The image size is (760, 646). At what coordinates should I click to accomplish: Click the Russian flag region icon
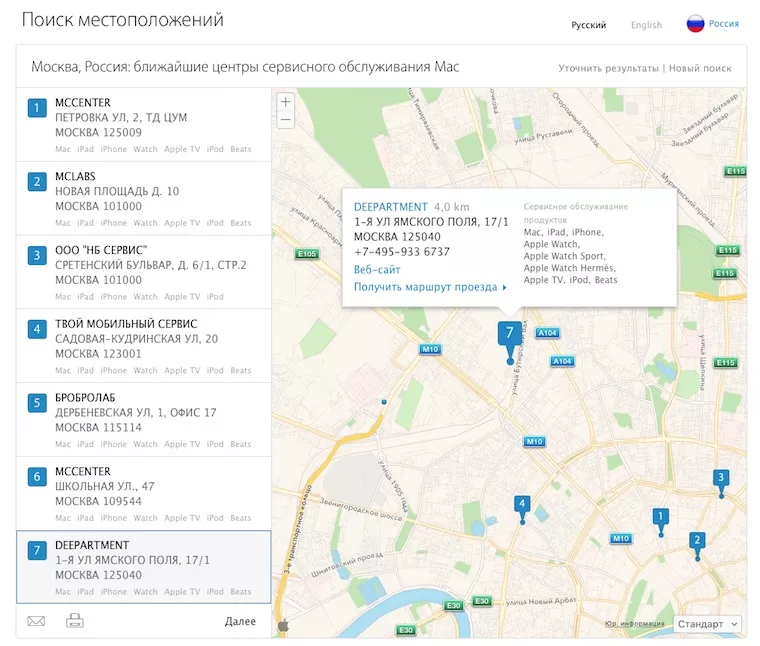click(695, 24)
